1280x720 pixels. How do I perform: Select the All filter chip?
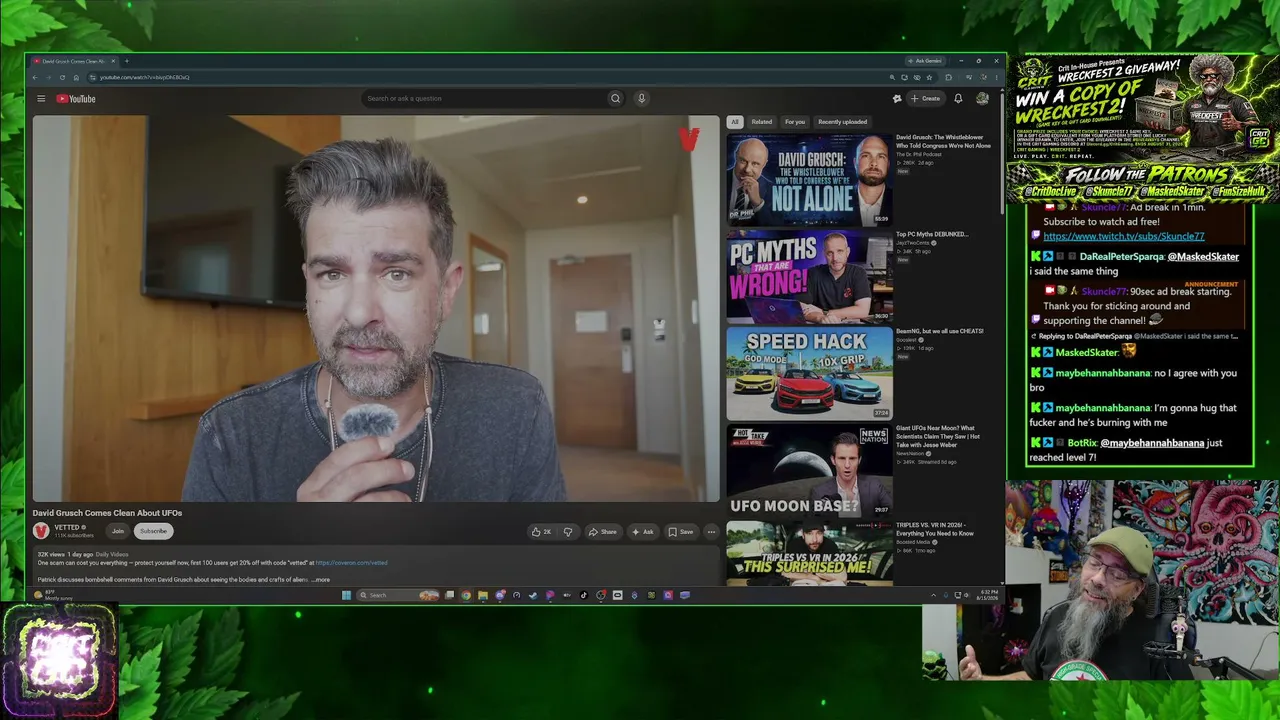coord(734,122)
